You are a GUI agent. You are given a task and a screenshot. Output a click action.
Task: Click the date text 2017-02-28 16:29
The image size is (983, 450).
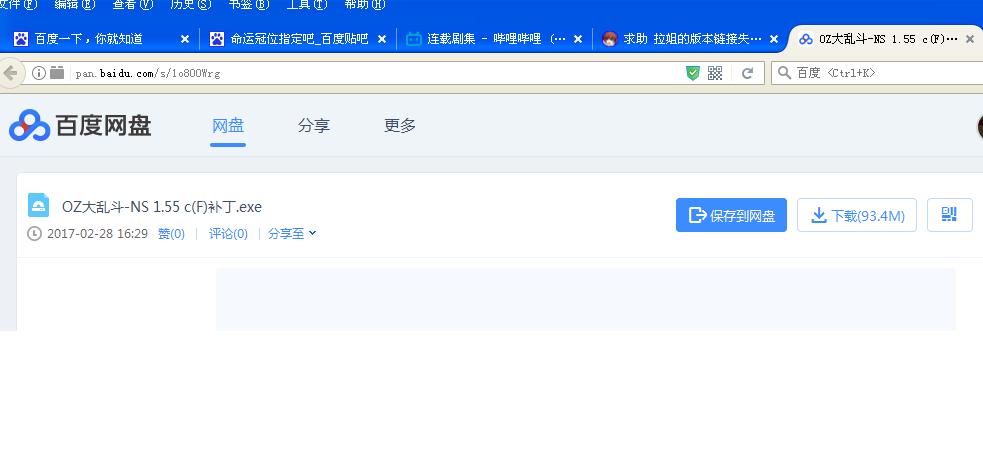tap(97, 234)
